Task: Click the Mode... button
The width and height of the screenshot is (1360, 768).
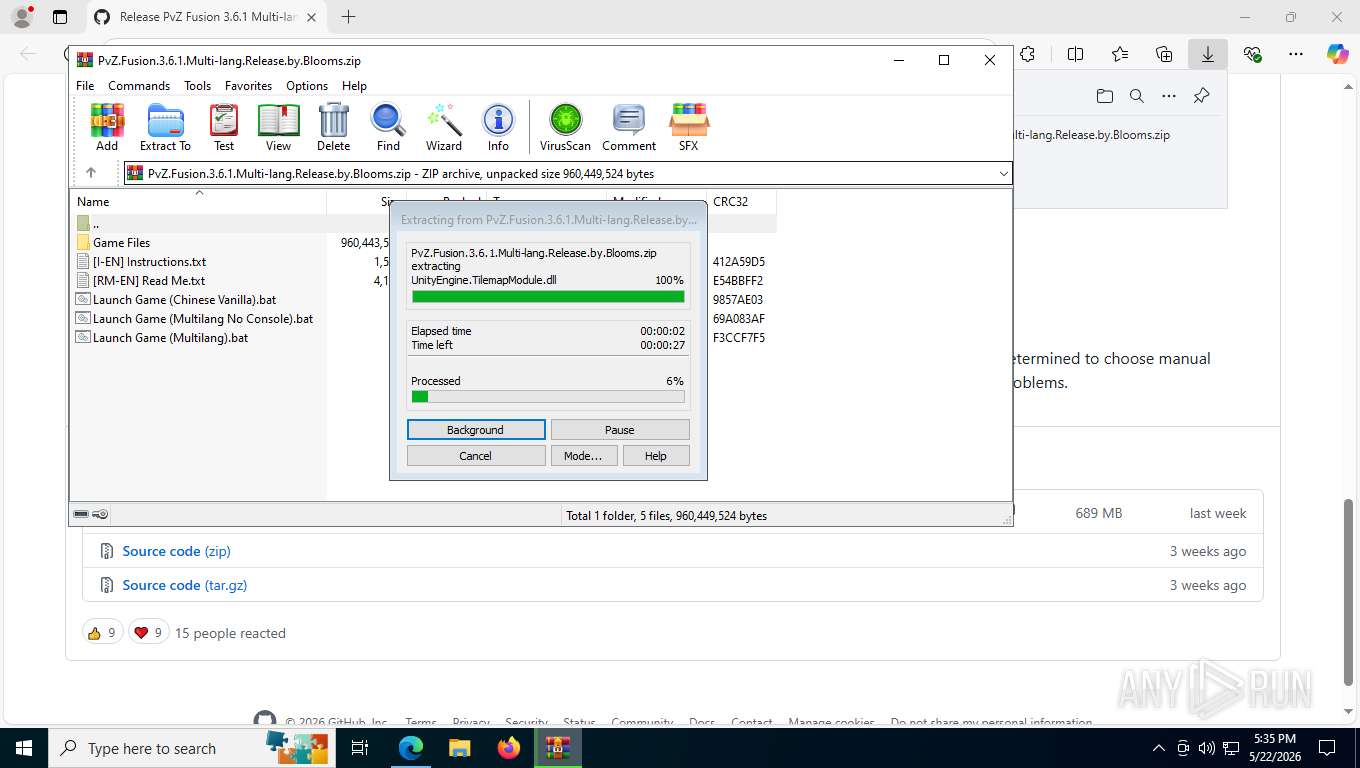Action: [x=583, y=456]
